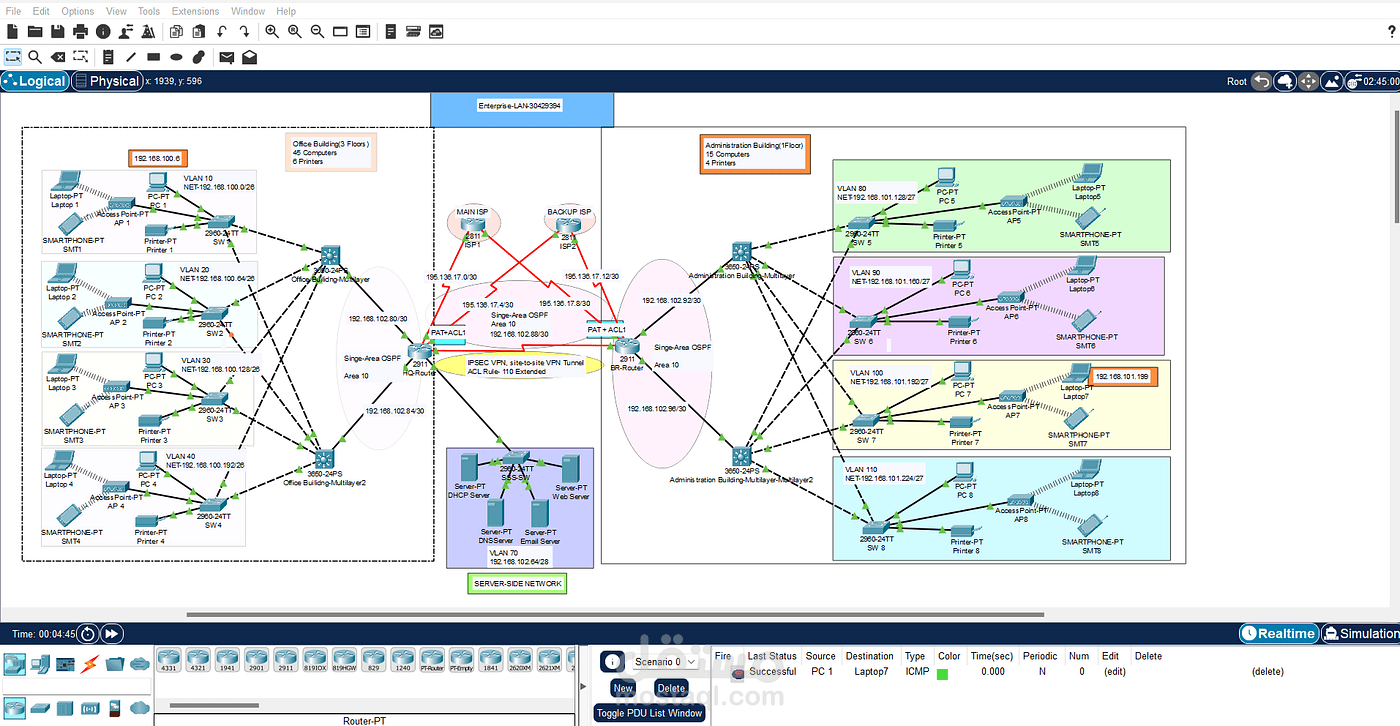1400x726 pixels.
Task: Click (edit) for the PC 1 PDU
Action: pos(1115,672)
